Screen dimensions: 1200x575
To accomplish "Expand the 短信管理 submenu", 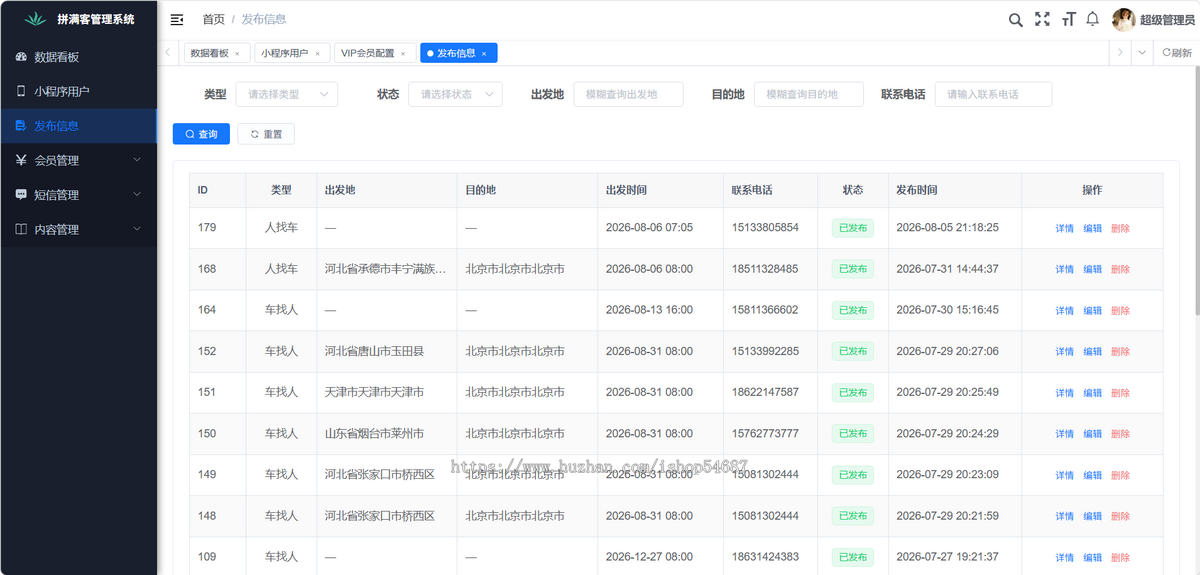I will (x=137, y=195).
